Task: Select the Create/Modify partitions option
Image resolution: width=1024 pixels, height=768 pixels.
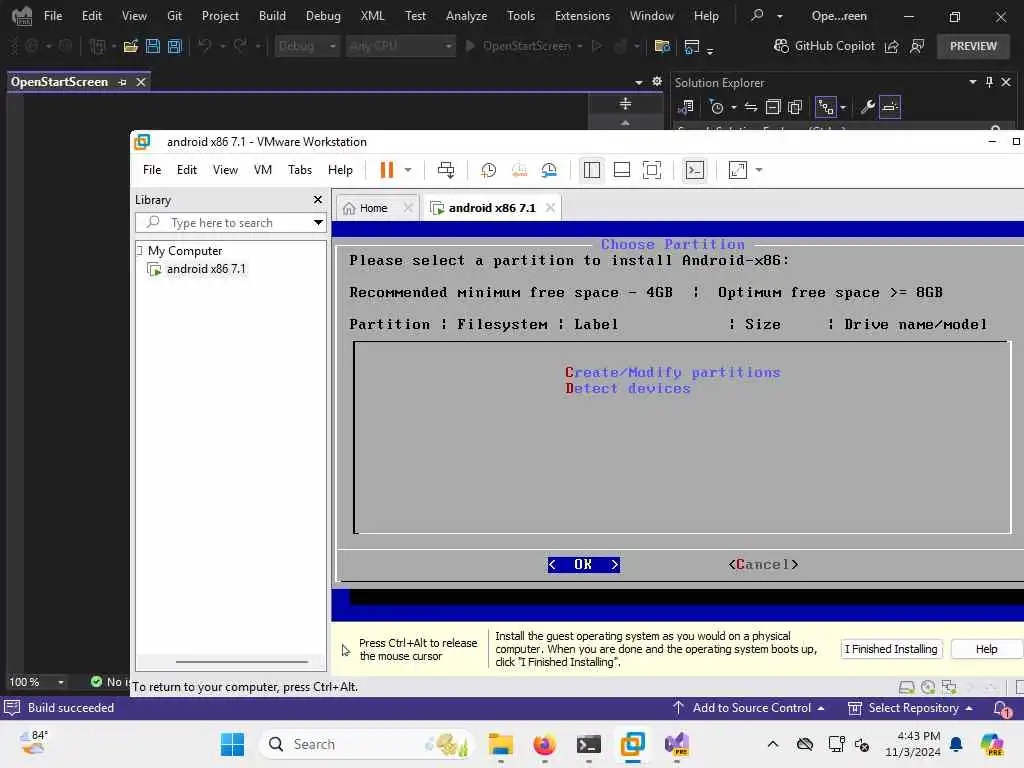Action: tap(673, 372)
